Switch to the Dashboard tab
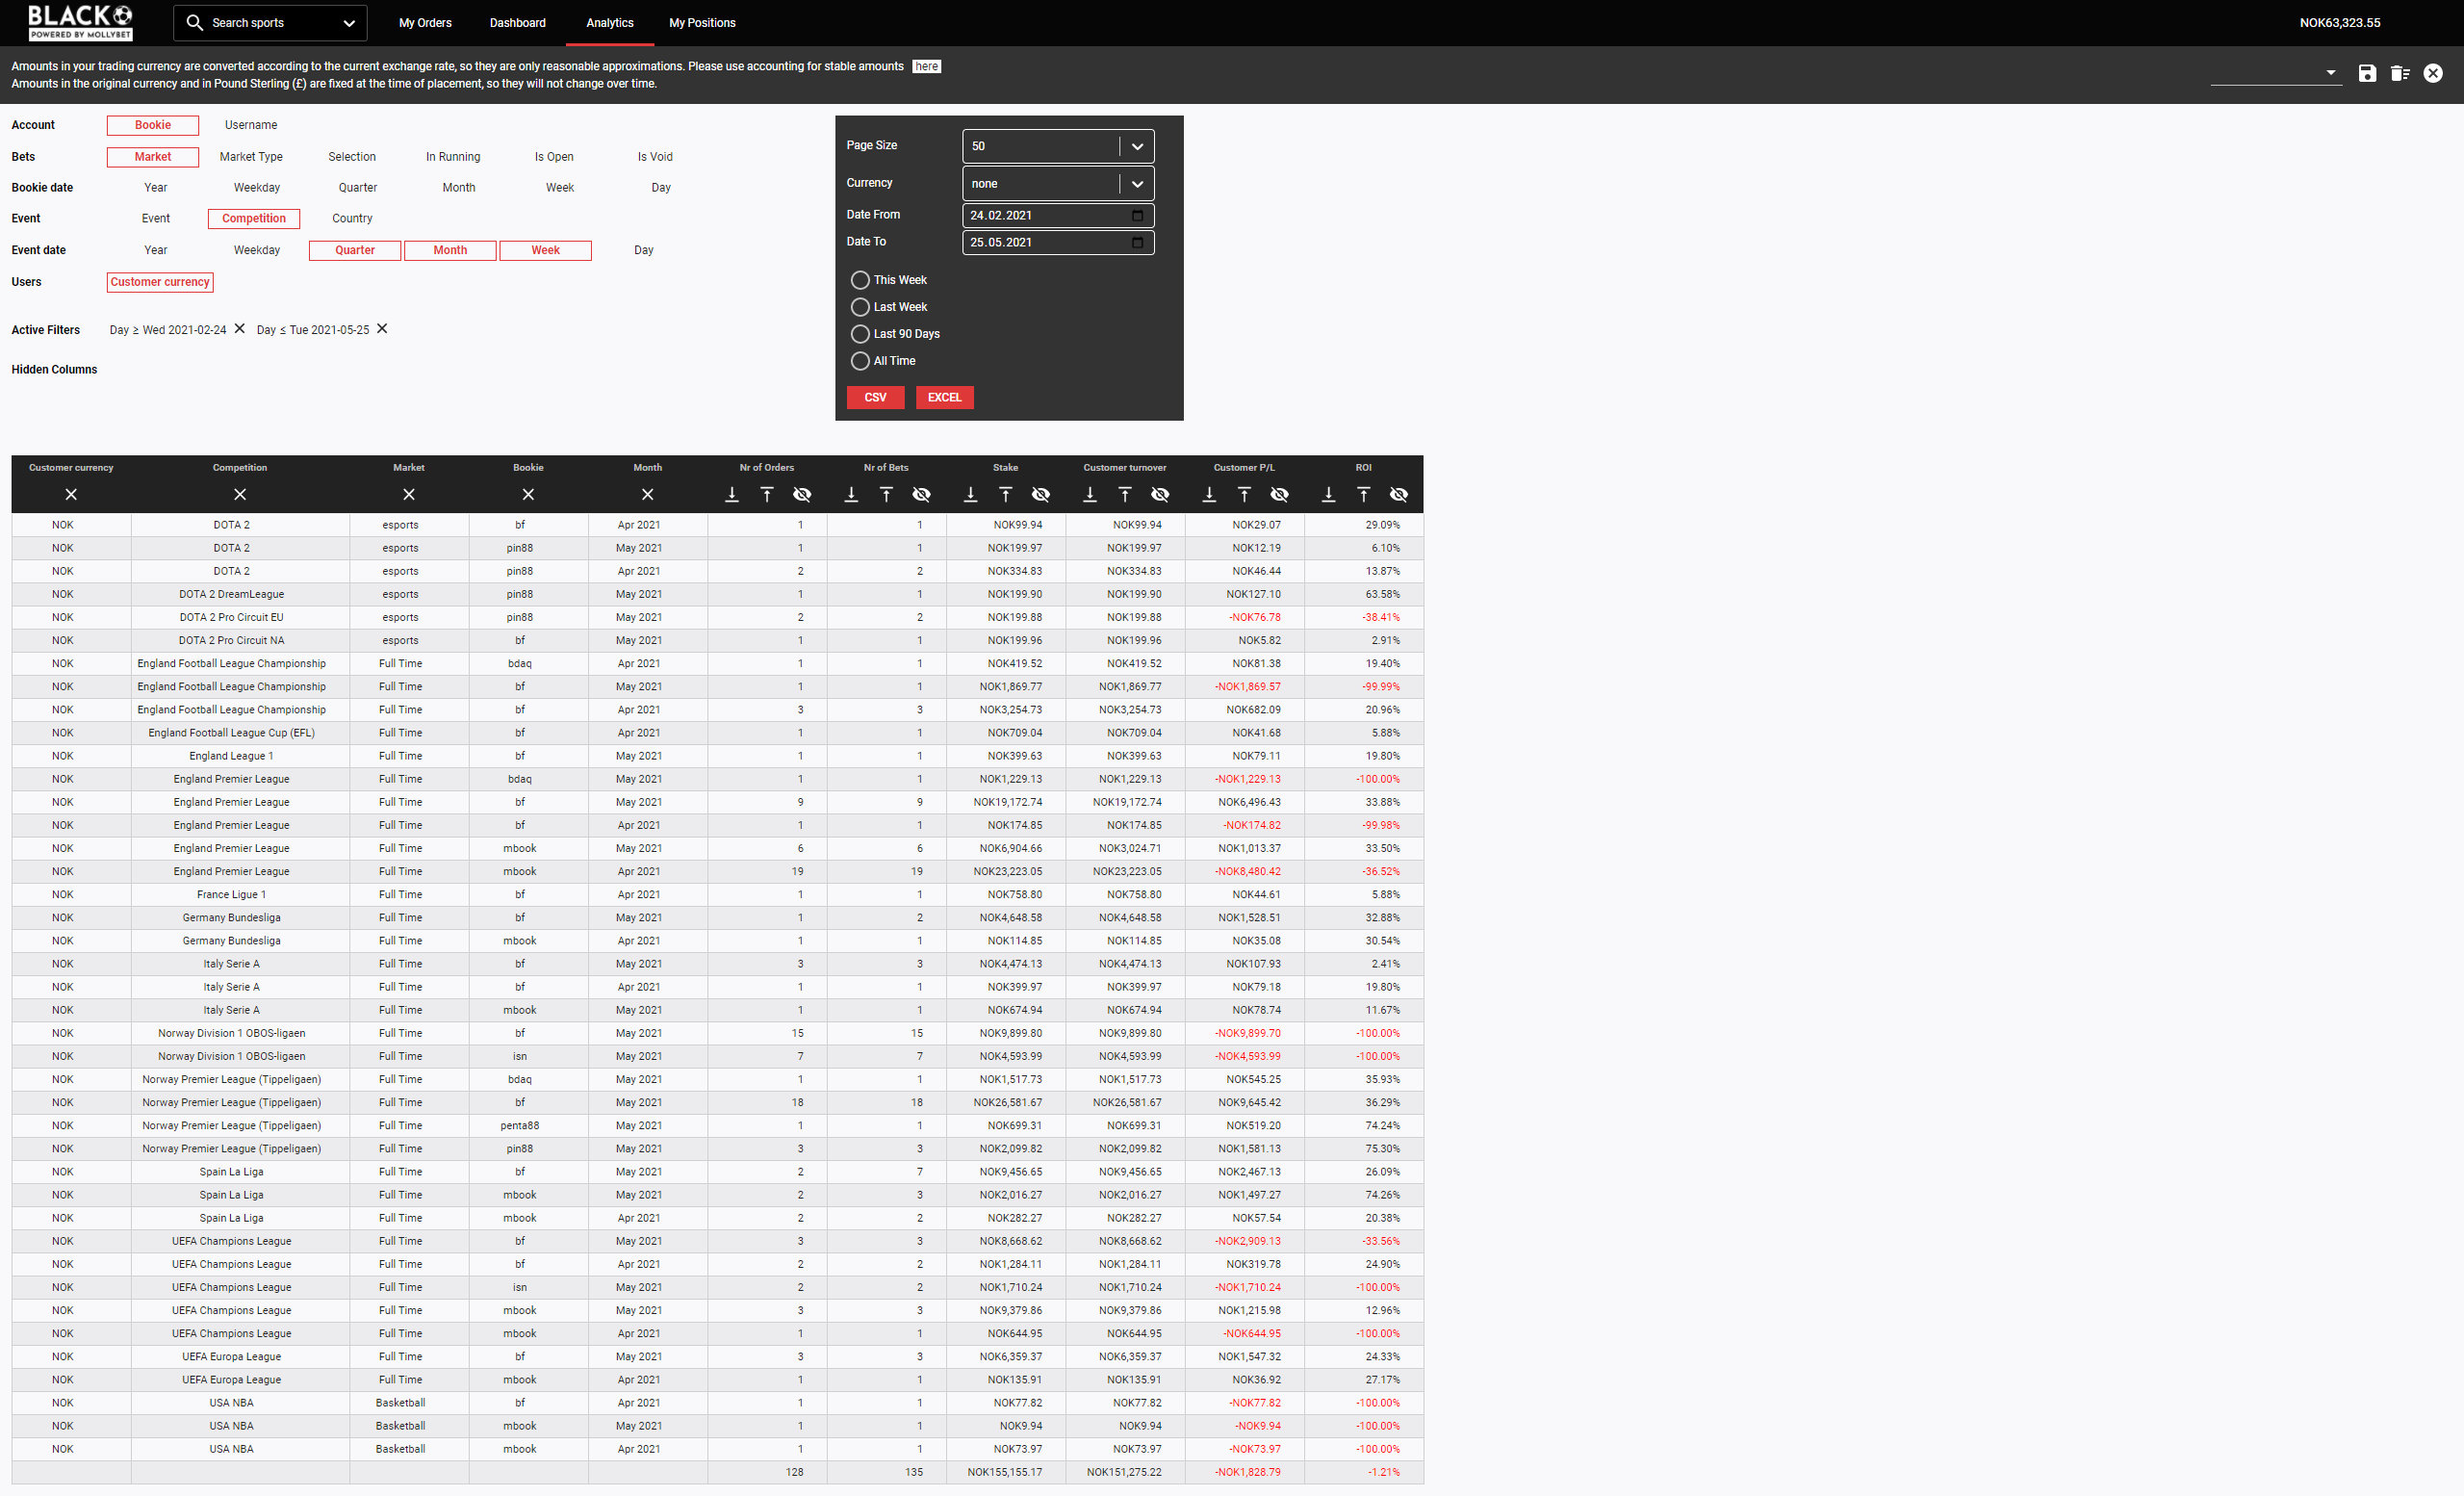The image size is (2464, 1496). click(x=516, y=22)
